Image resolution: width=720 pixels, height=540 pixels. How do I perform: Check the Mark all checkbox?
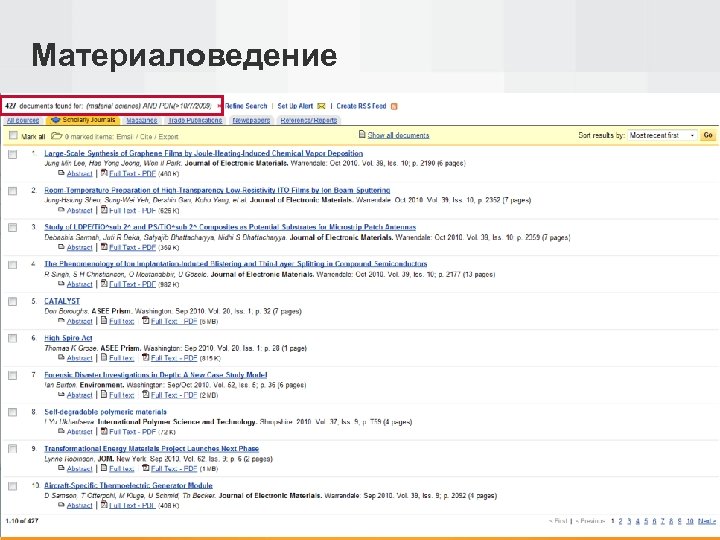click(x=13, y=135)
